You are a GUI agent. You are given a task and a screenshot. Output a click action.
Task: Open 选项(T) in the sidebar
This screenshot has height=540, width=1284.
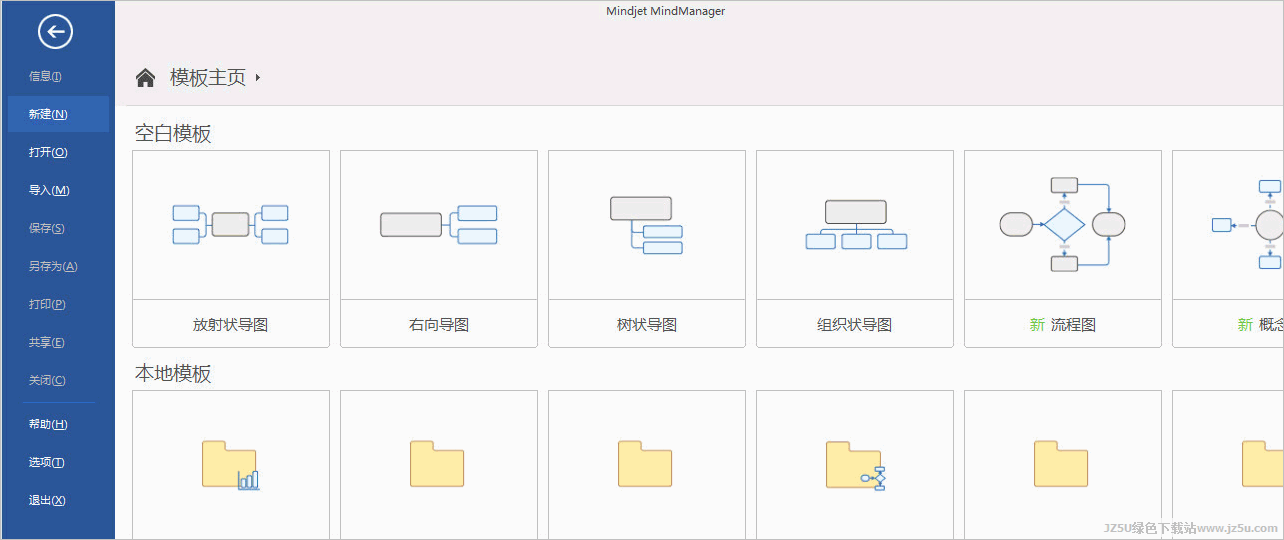click(x=47, y=462)
